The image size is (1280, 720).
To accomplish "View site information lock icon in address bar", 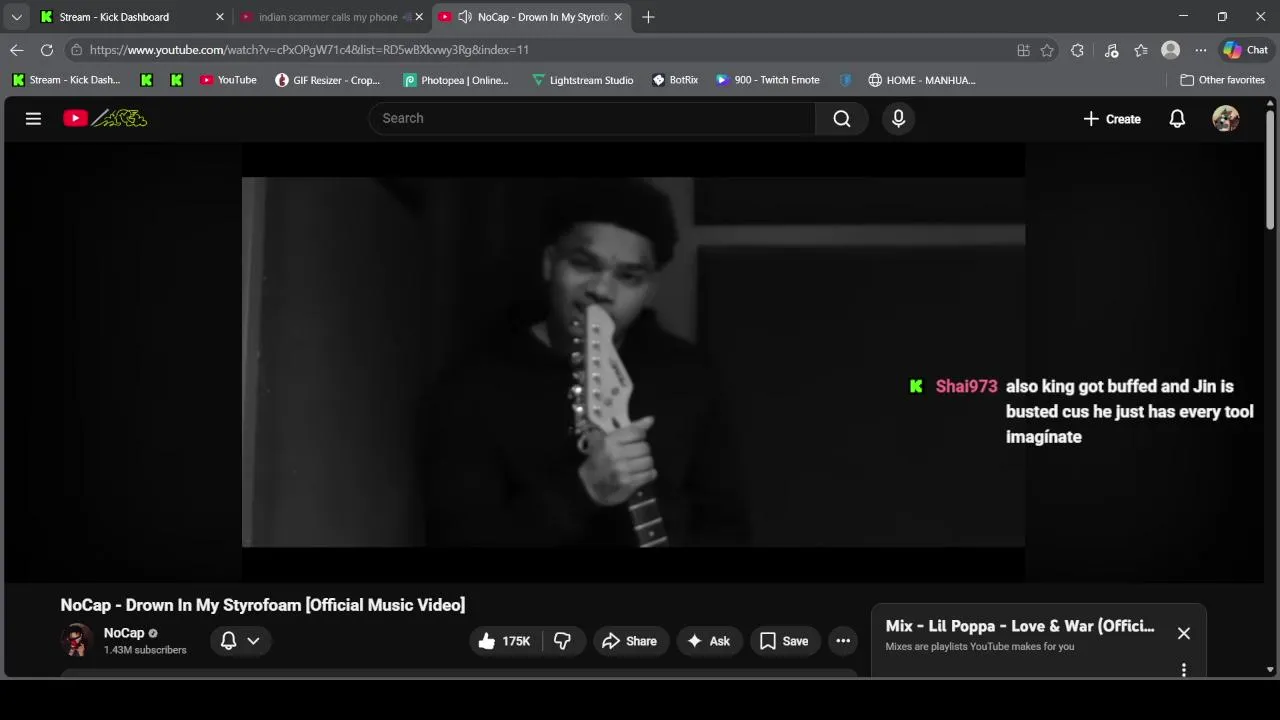I will (77, 50).
